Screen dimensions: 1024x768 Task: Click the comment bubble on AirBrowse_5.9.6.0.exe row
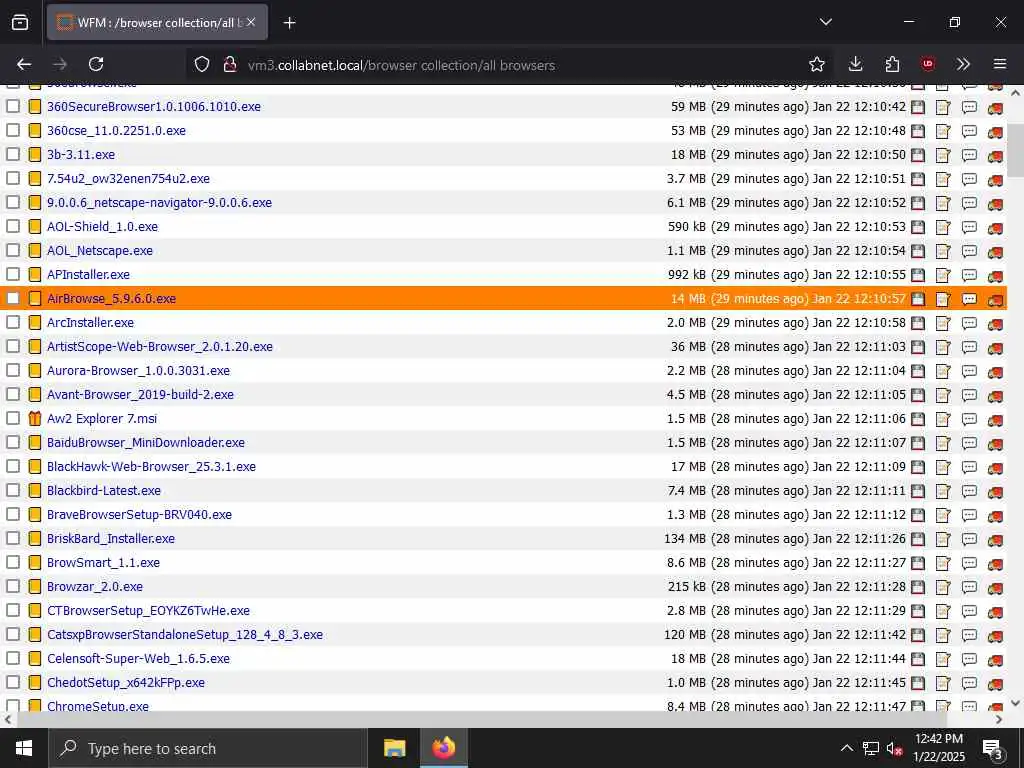(969, 299)
